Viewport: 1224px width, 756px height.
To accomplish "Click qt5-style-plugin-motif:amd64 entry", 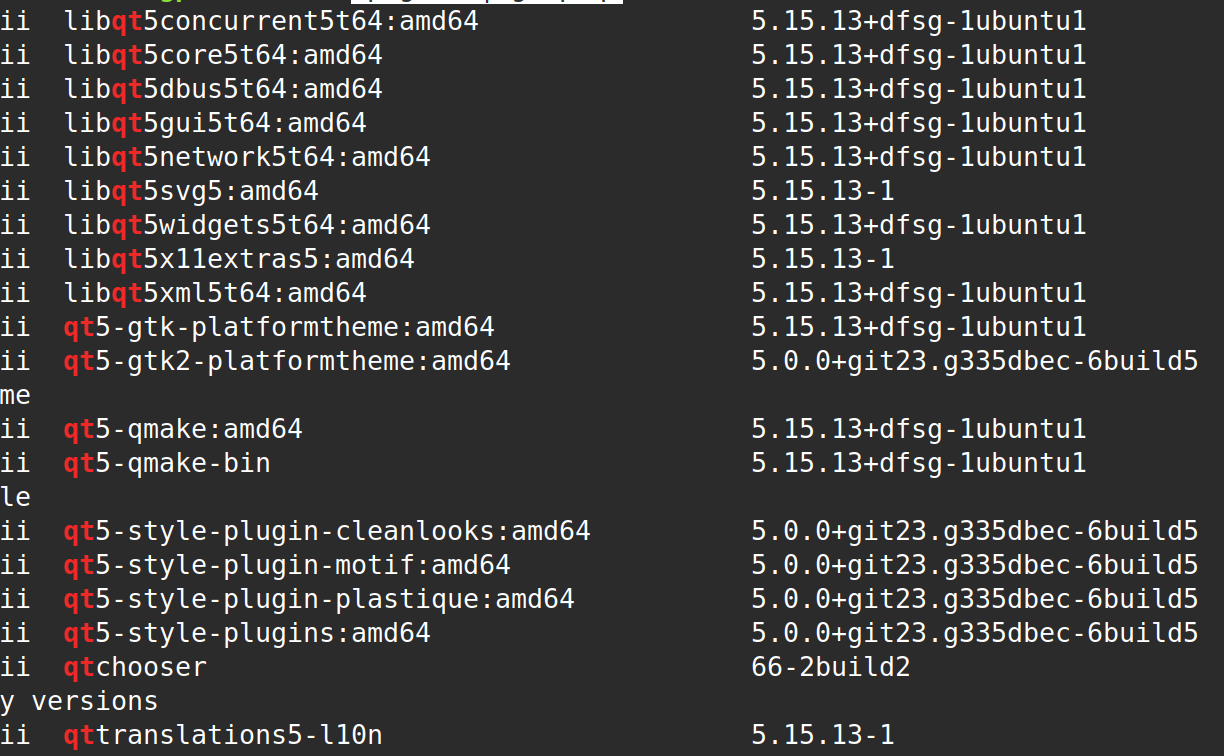I will click(x=287, y=565).
